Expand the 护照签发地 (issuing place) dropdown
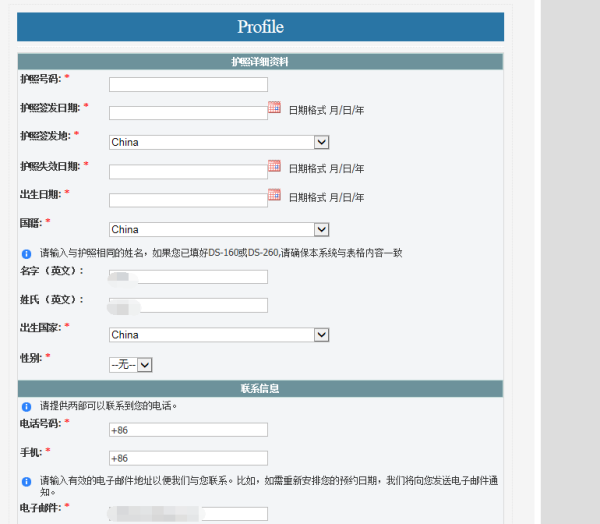Viewport: 600px width, 524px height. pos(219,142)
